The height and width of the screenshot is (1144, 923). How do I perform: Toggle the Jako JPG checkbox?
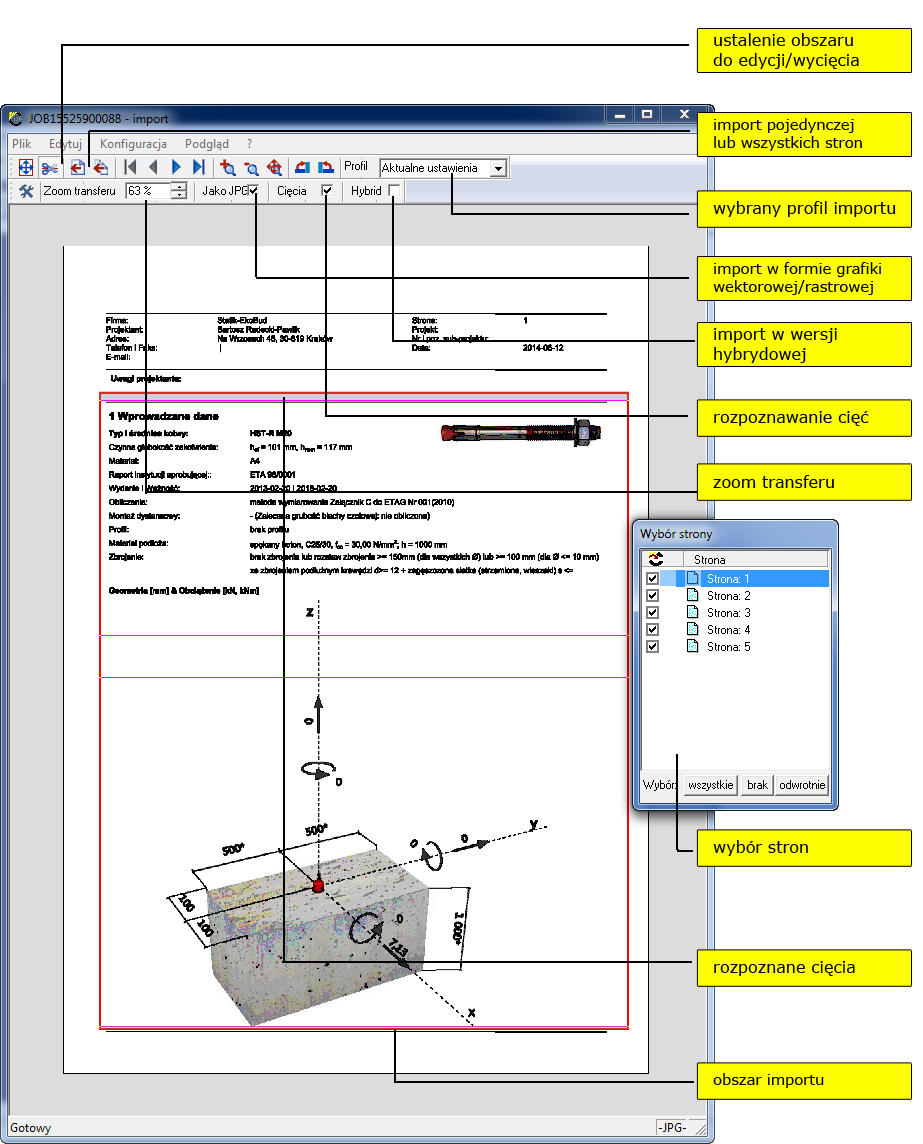tap(253, 191)
